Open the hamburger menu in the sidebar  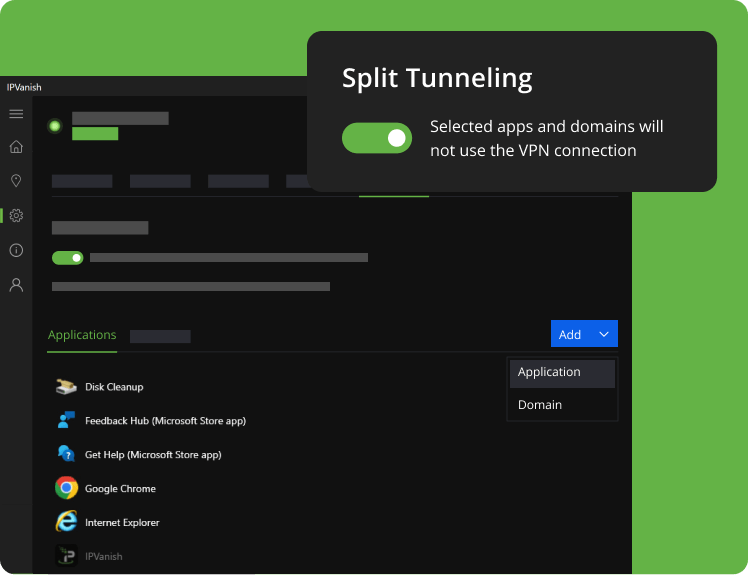(16, 114)
